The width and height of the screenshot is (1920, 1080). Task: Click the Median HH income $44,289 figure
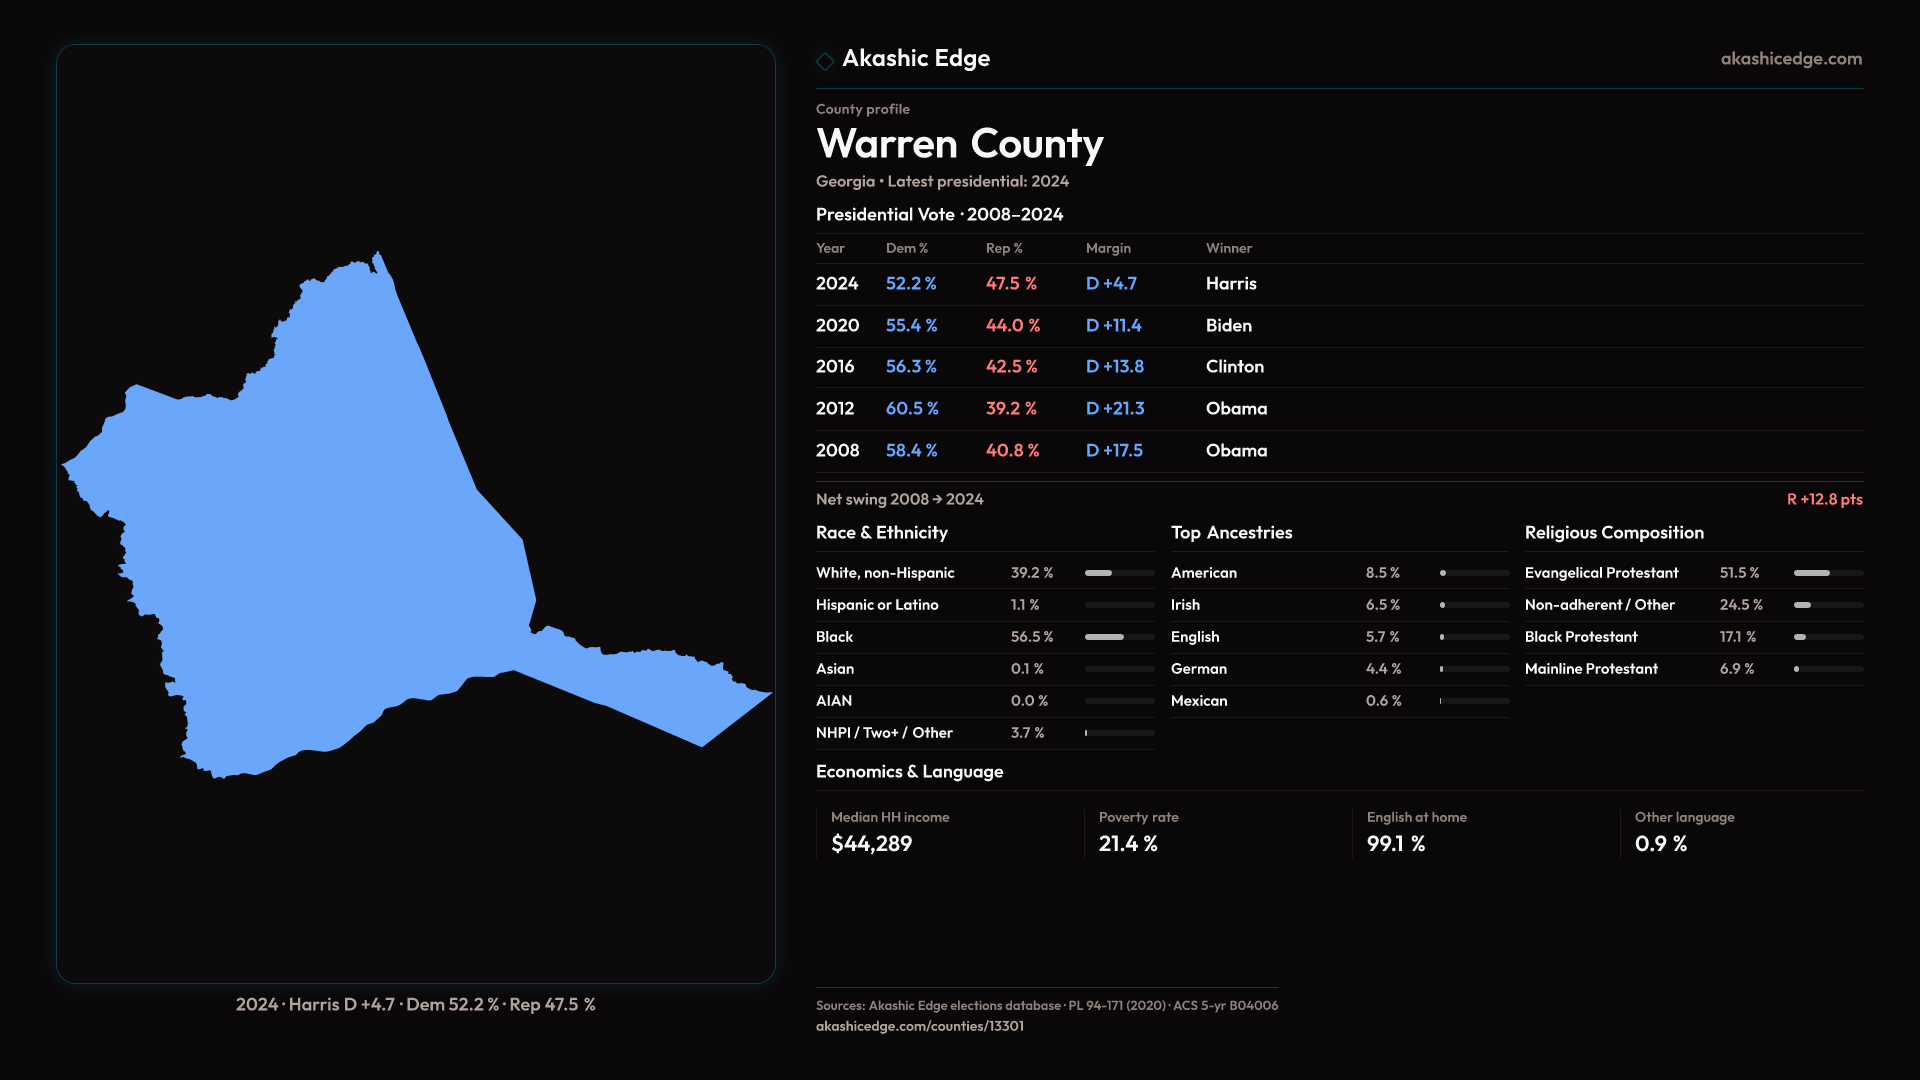(x=871, y=844)
